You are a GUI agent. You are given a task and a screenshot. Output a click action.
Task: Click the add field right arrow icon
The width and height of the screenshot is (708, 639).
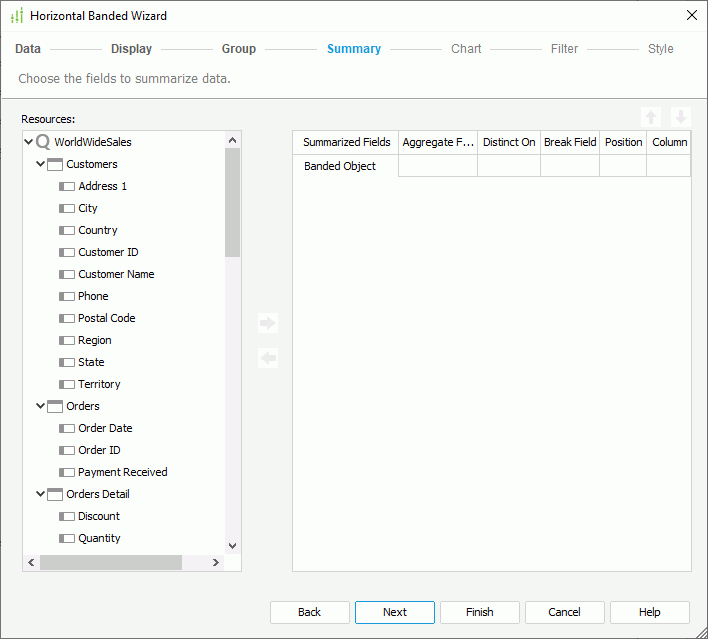pyautogui.click(x=267, y=323)
